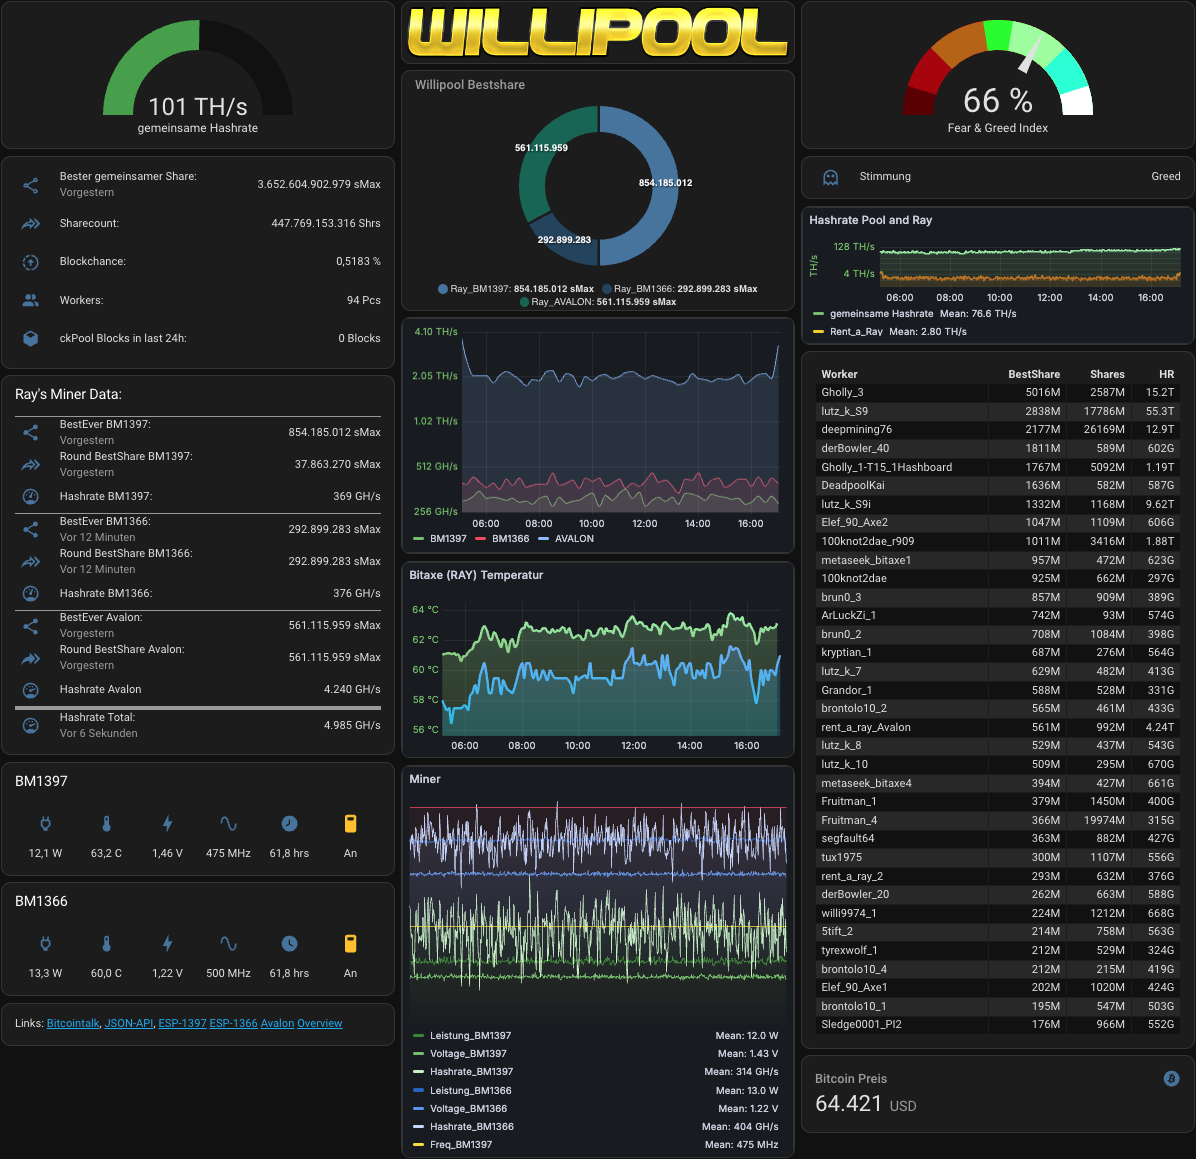Open the Bitaxe (RAY) Temperatur panel title
This screenshot has height=1159, width=1196.
coord(476,575)
